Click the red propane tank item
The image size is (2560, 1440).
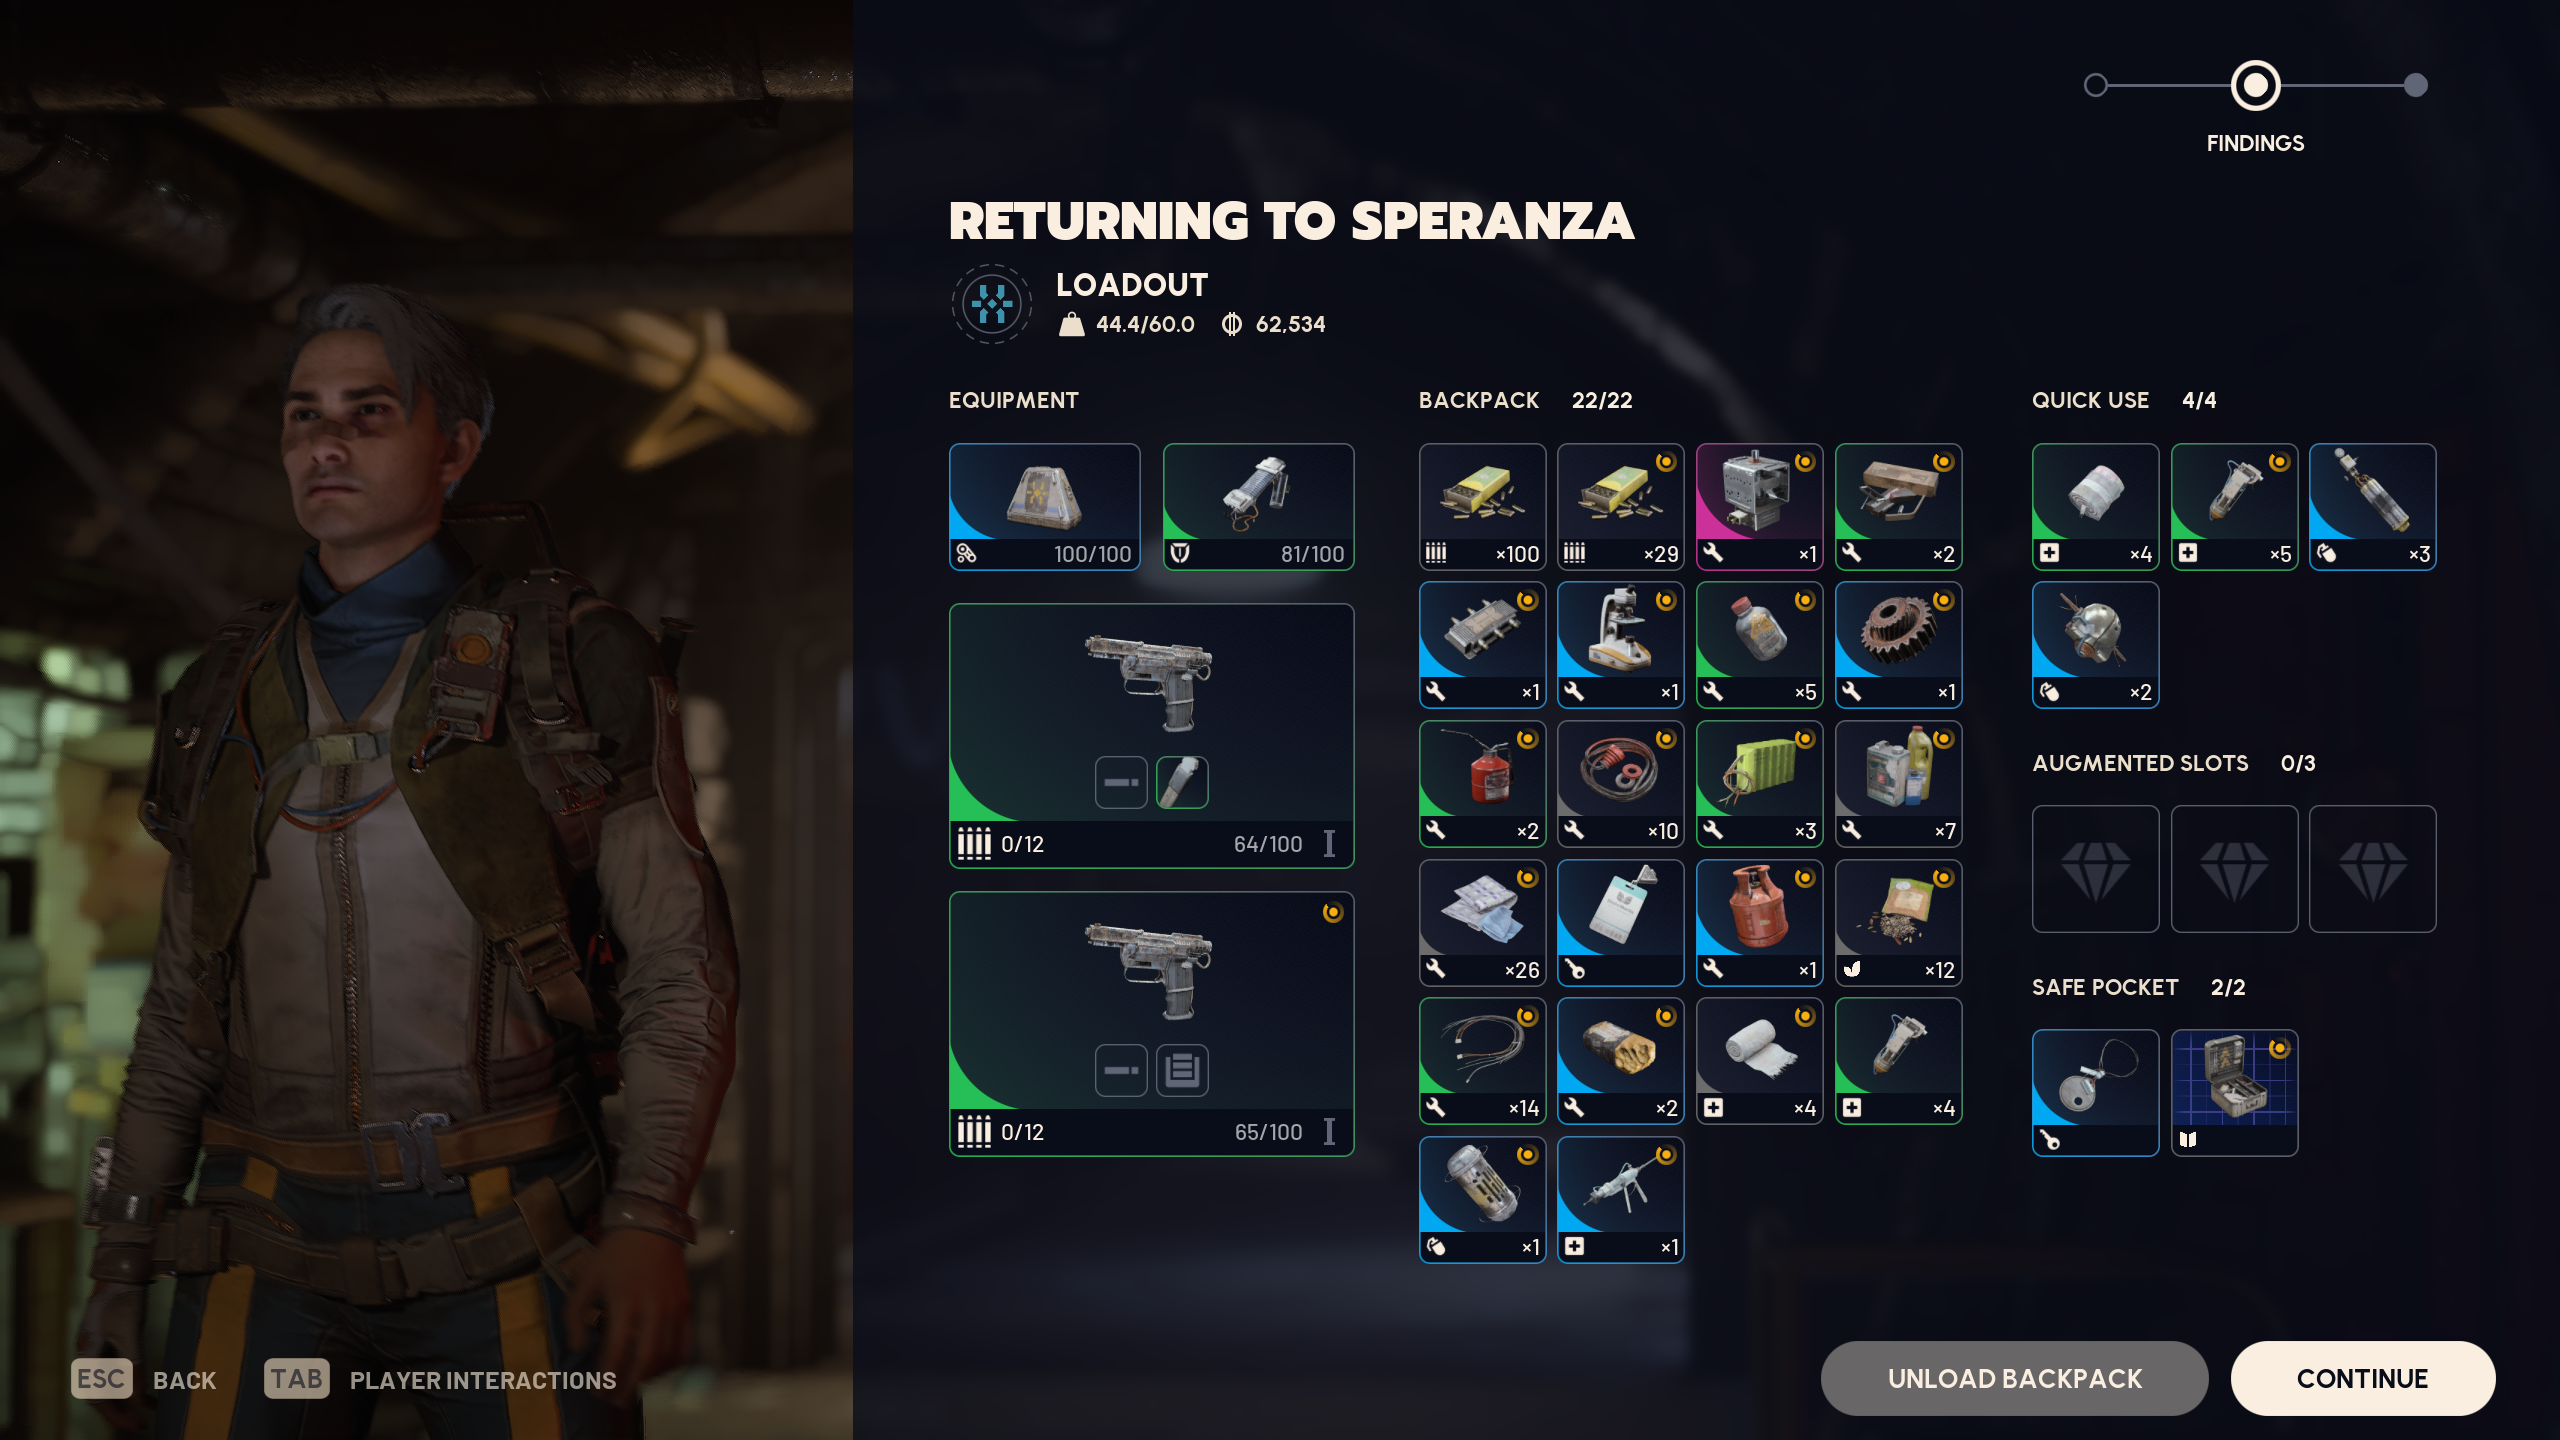pyautogui.click(x=1759, y=923)
